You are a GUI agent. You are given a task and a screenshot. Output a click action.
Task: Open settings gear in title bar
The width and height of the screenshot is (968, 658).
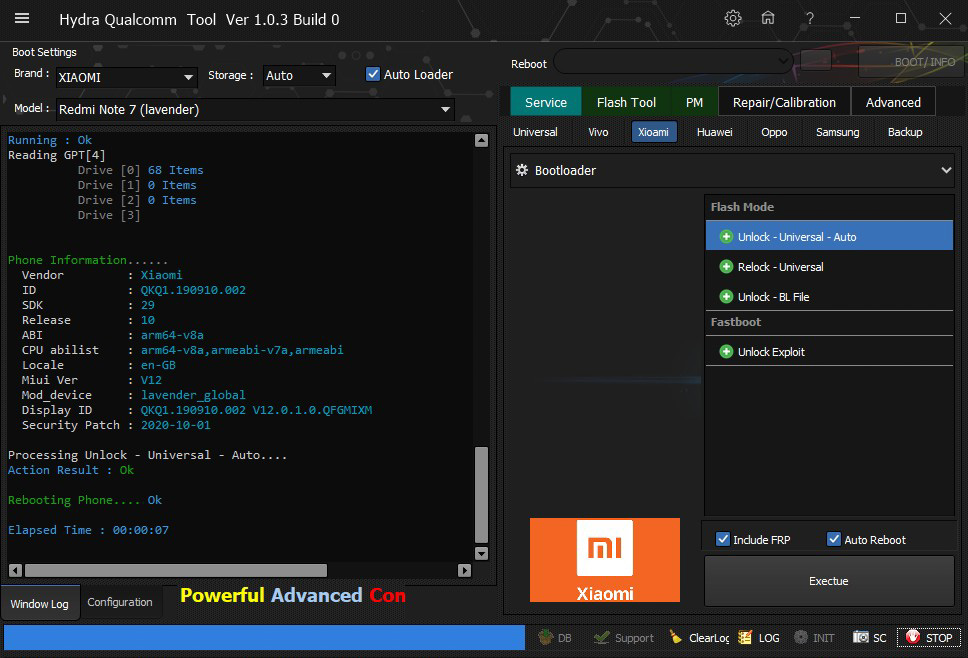pos(733,18)
